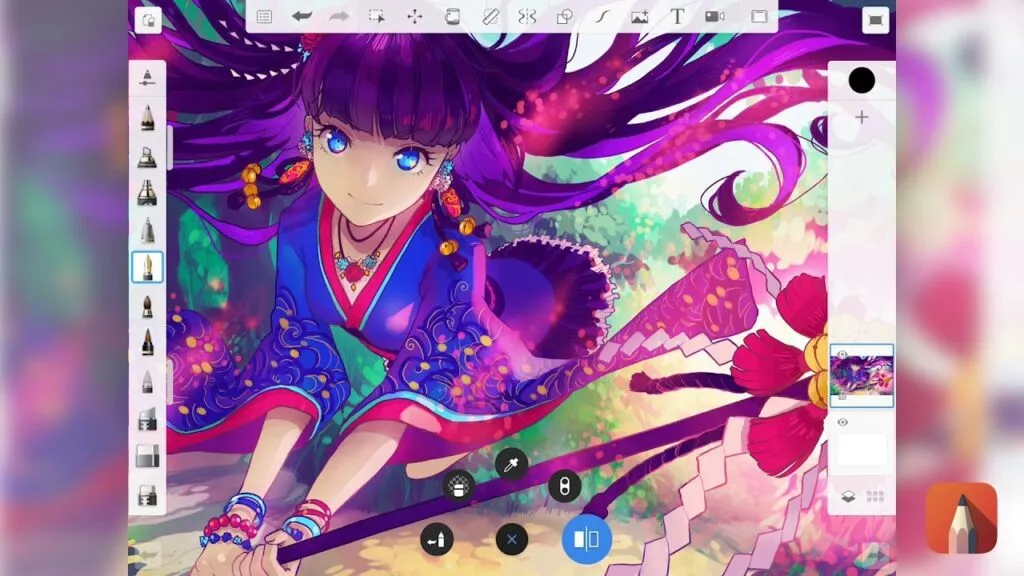
Task: Choose the flat chisel brush
Action: [x=148, y=419]
